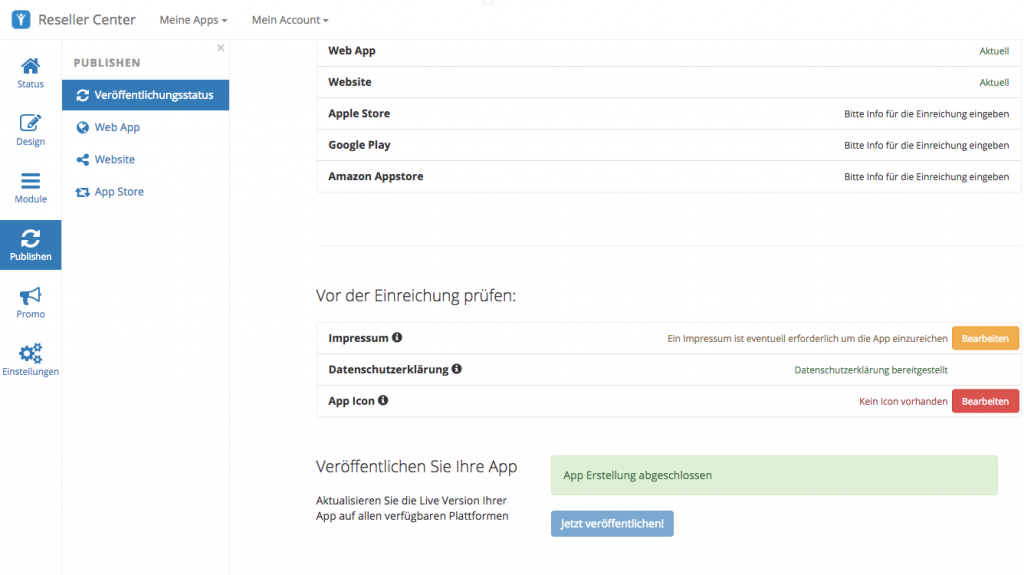Click info icon next to App Icon

click(x=383, y=401)
